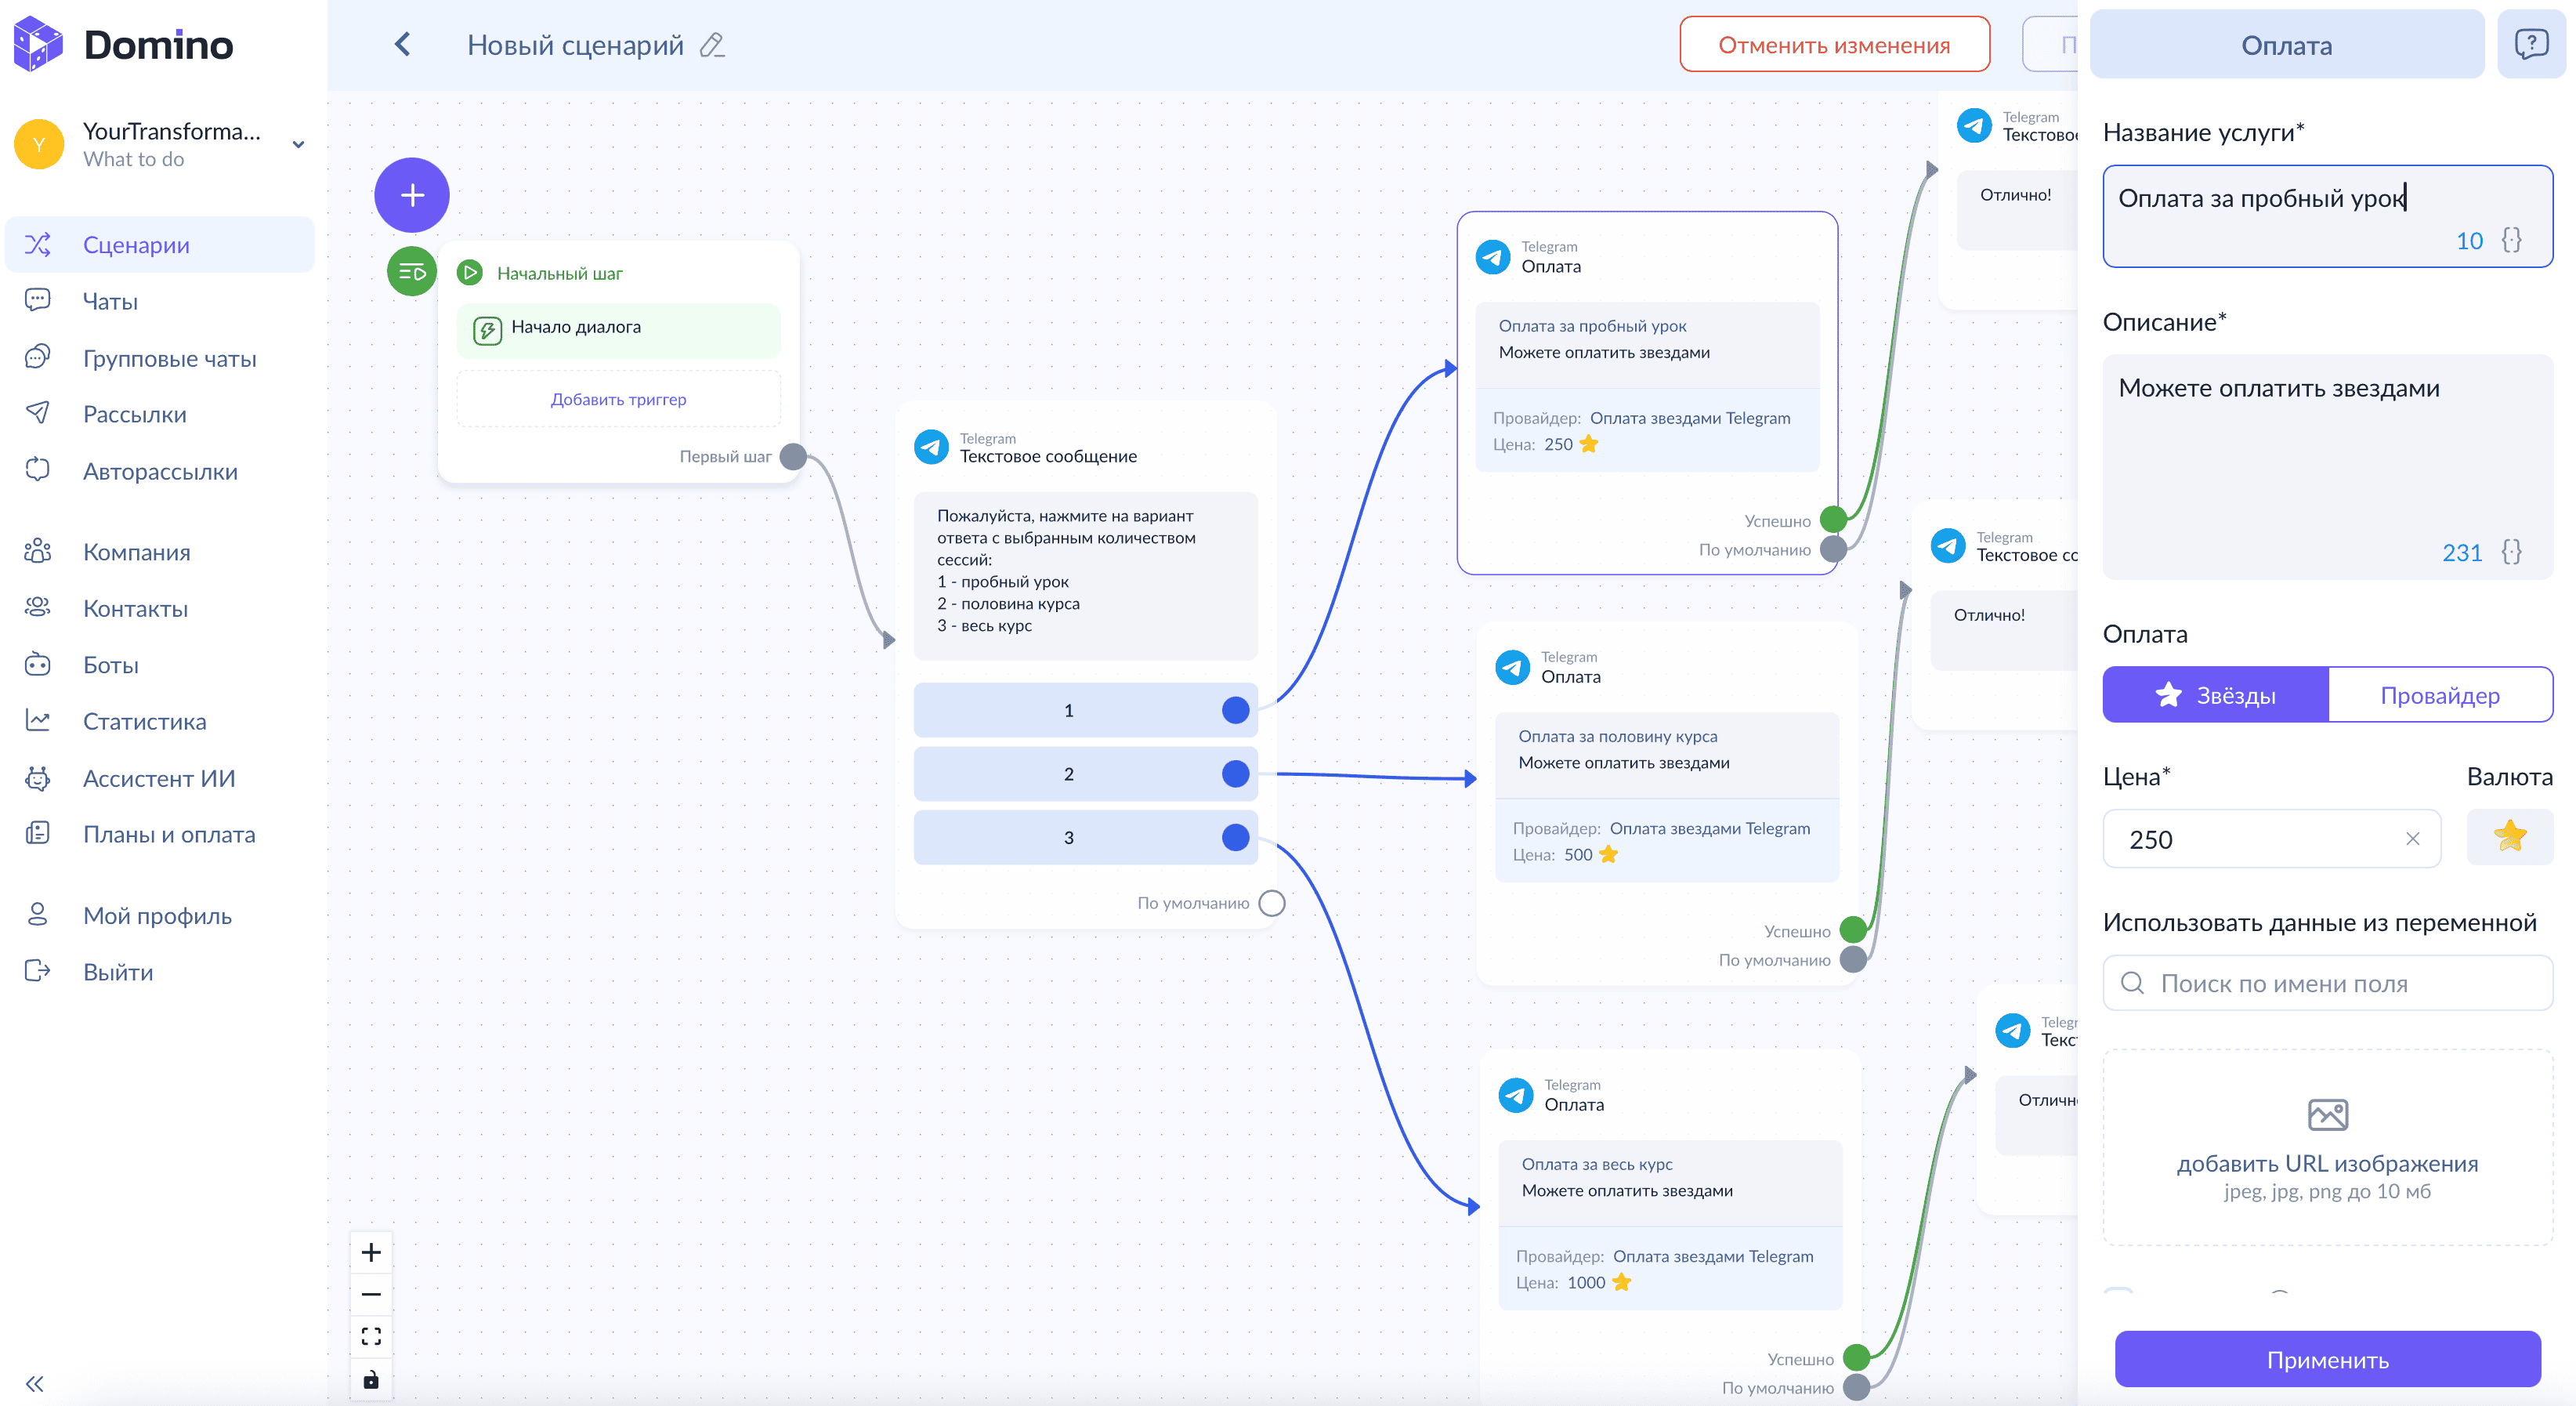Click the search magnifier icon in variable field

[2131, 983]
